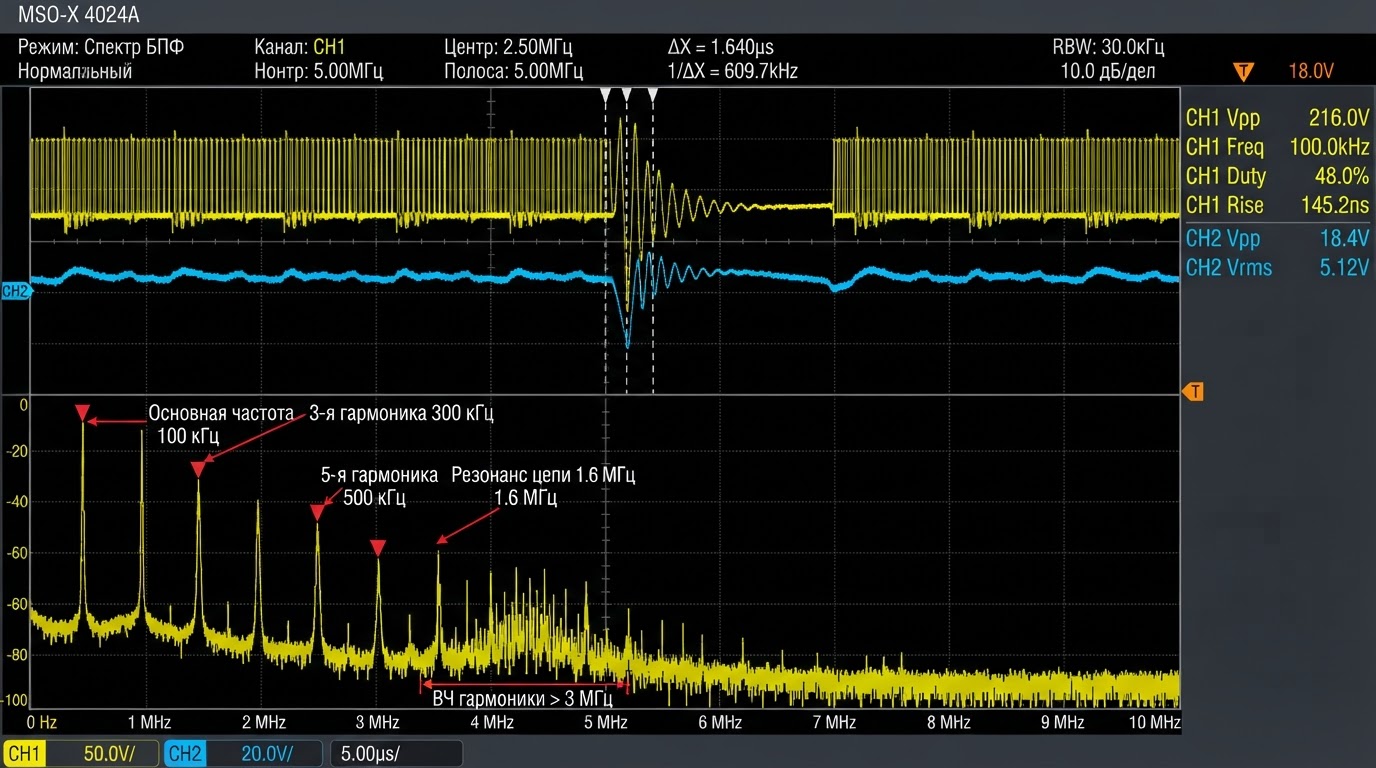Select the CH2 Vpp 18.4V measurement
The width and height of the screenshot is (1376, 768).
1277,238
